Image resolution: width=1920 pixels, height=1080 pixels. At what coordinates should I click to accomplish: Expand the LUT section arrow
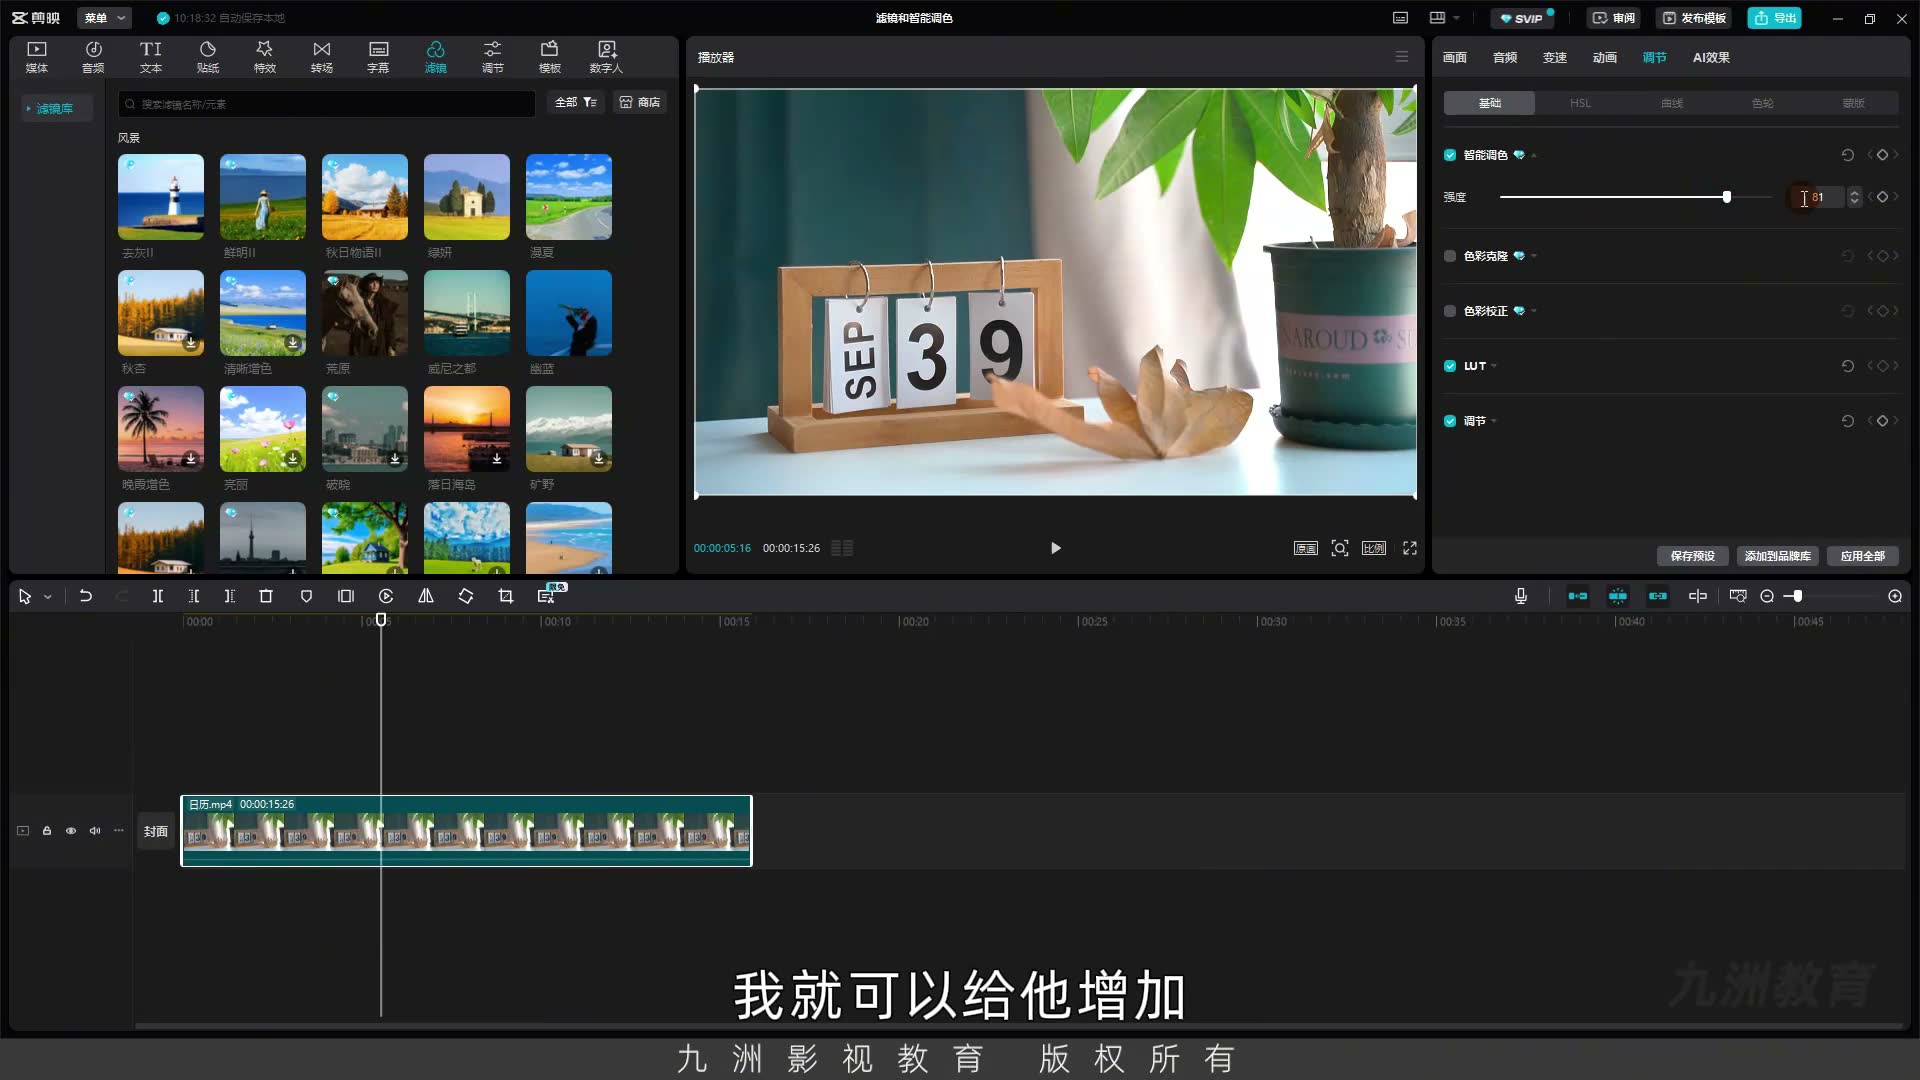click(x=1494, y=366)
